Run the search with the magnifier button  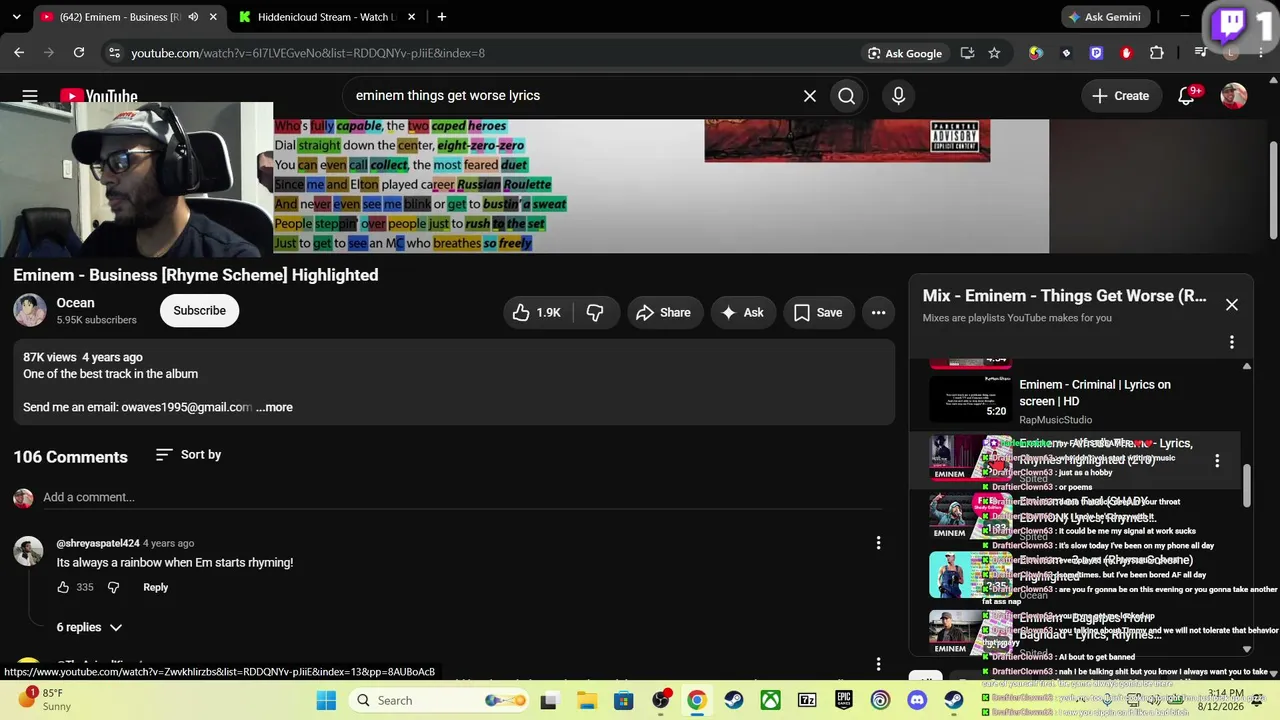click(847, 96)
